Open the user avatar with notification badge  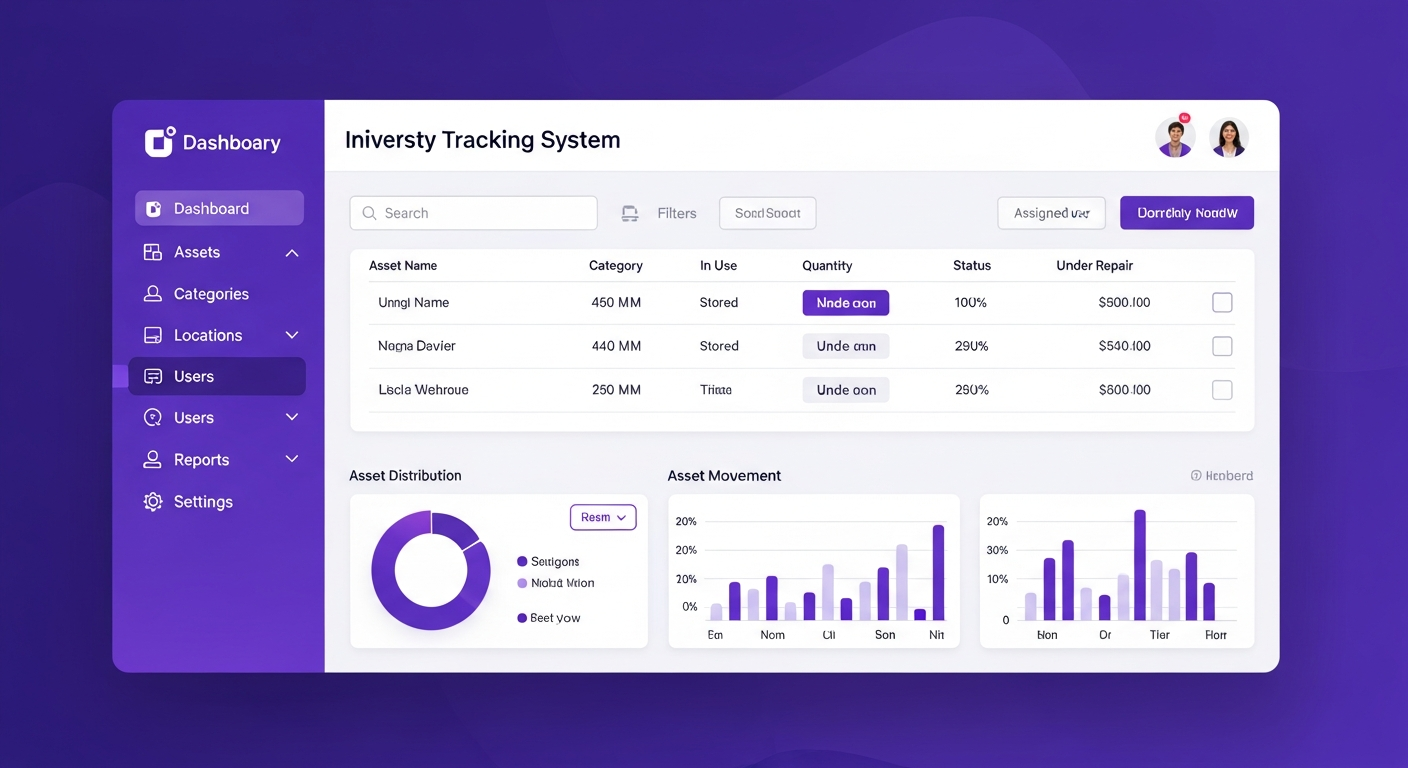[1175, 138]
